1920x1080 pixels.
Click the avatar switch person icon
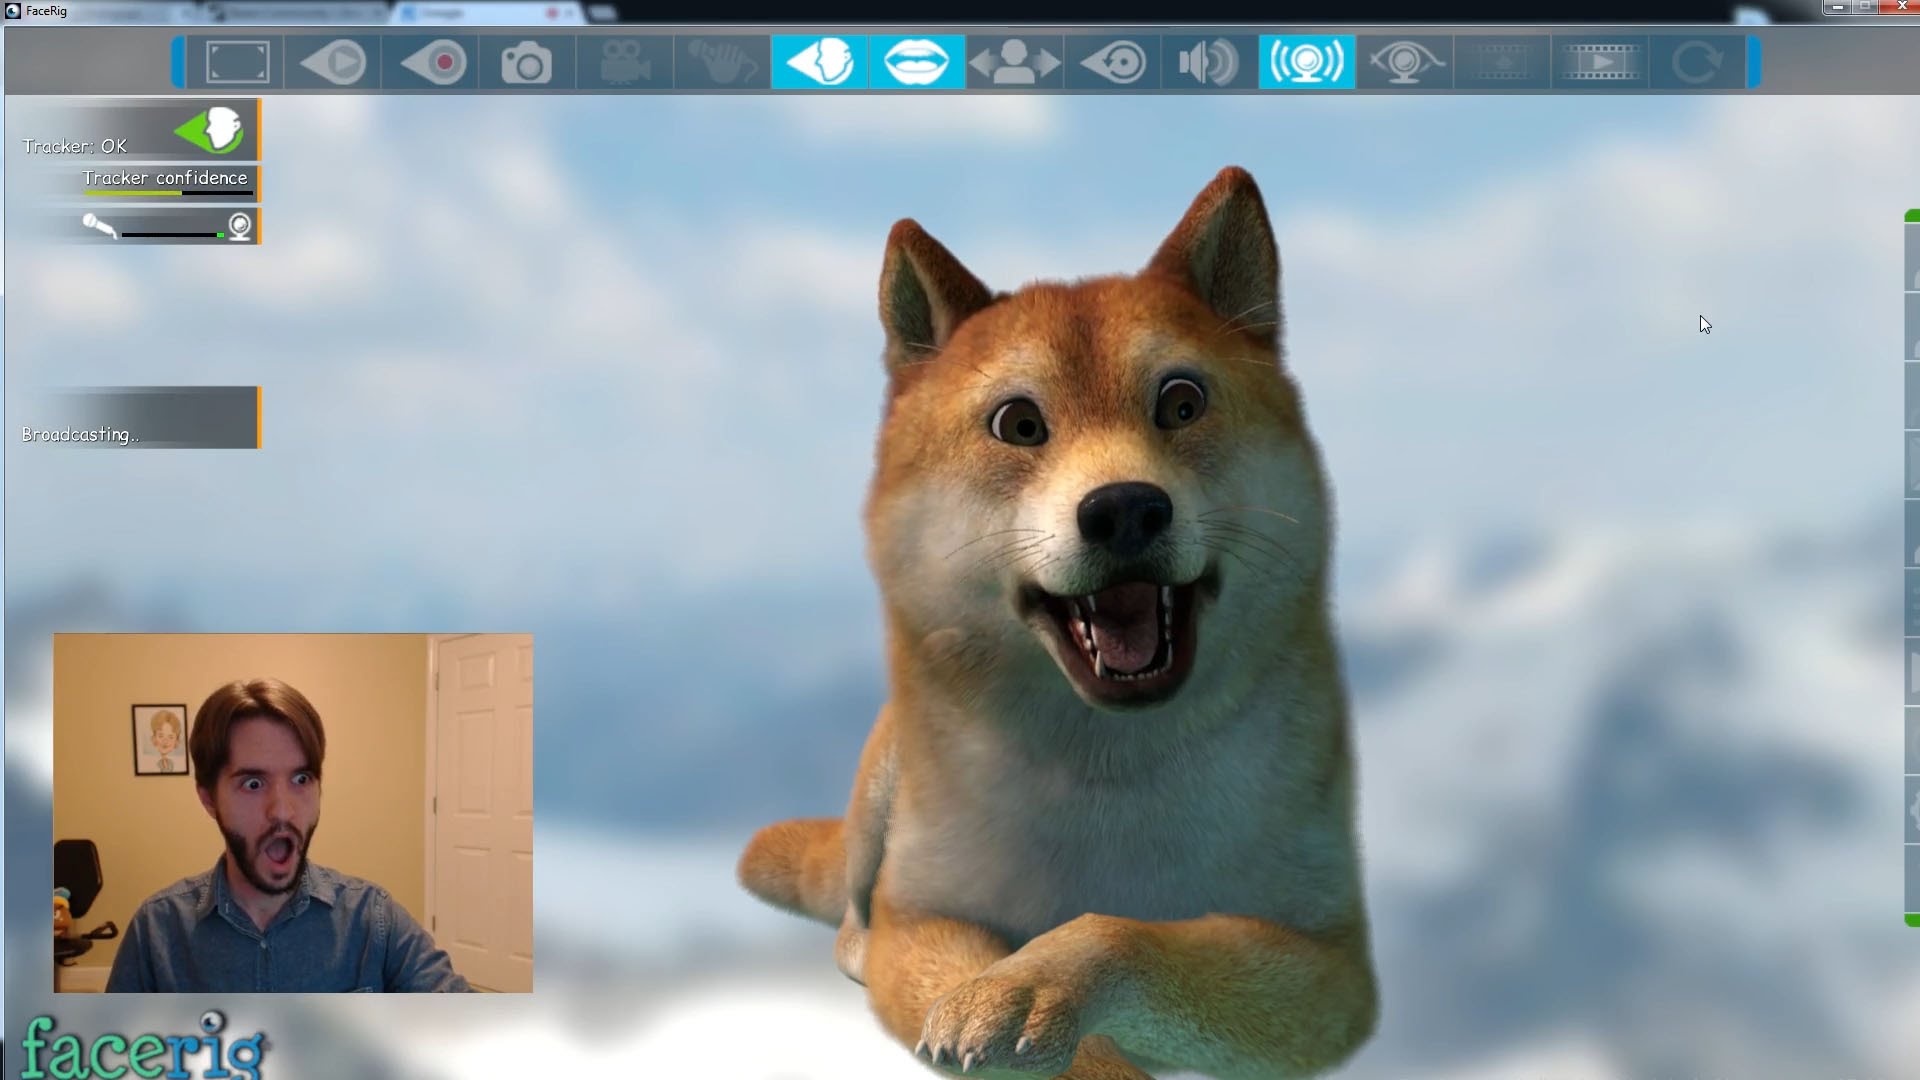[1014, 62]
